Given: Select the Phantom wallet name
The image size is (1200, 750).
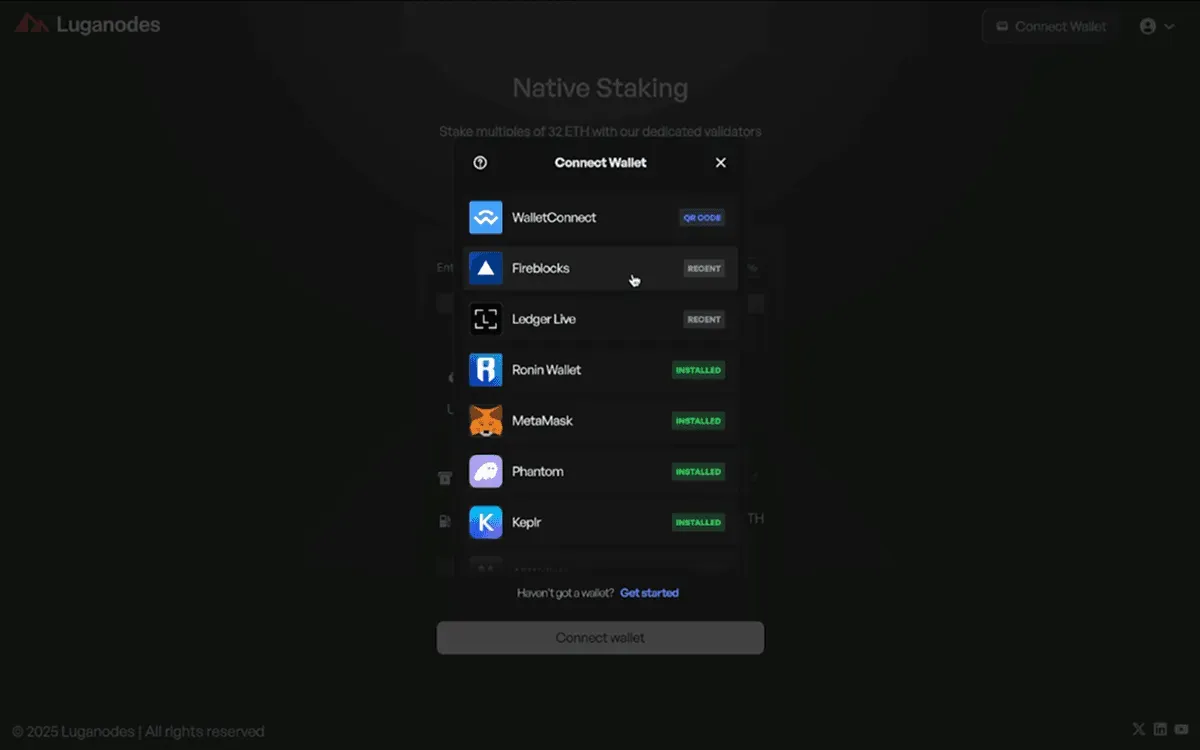Looking at the screenshot, I should [538, 472].
